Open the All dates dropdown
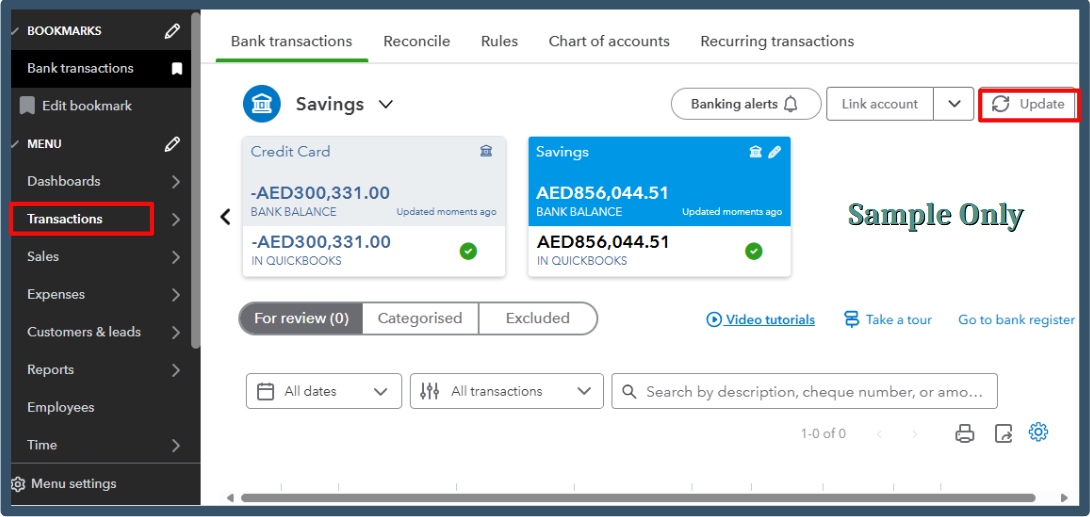This screenshot has height=517, width=1090. pyautogui.click(x=323, y=391)
